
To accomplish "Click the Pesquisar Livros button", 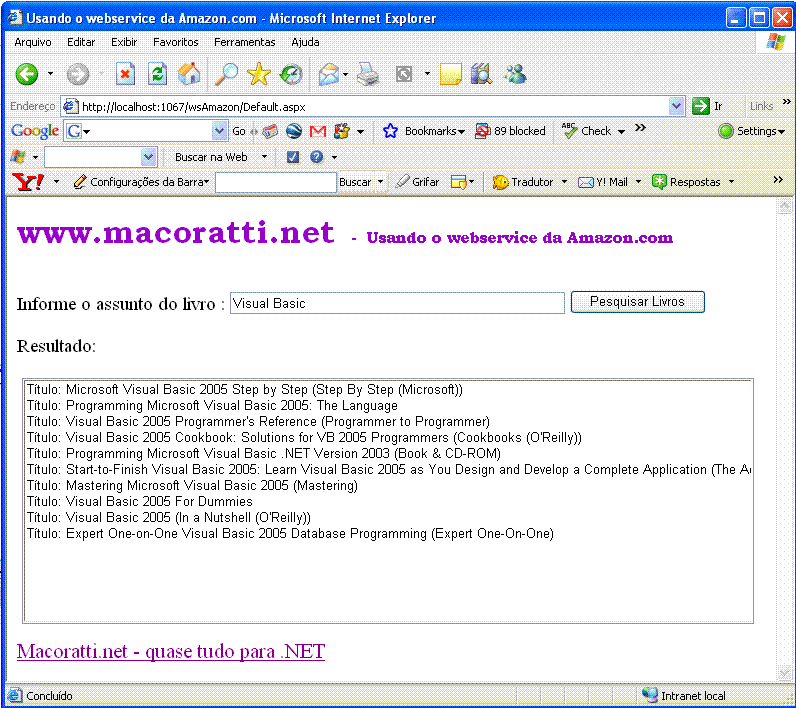I will click(638, 302).
